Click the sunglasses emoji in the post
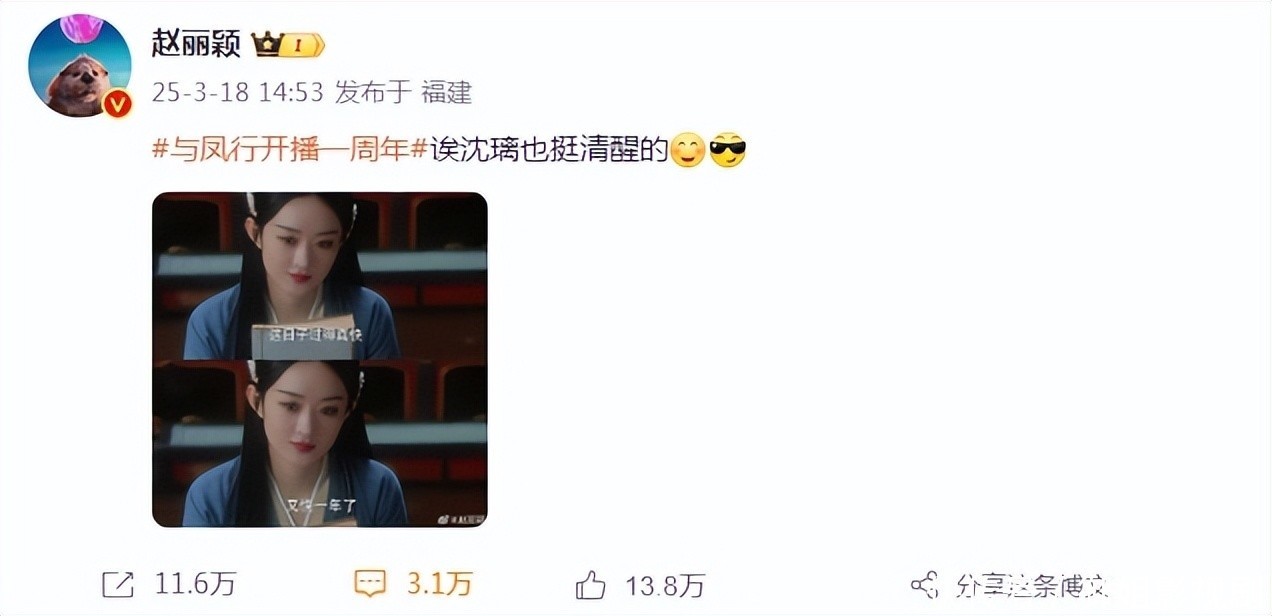Image resolution: width=1272 pixels, height=616 pixels. coord(728,152)
